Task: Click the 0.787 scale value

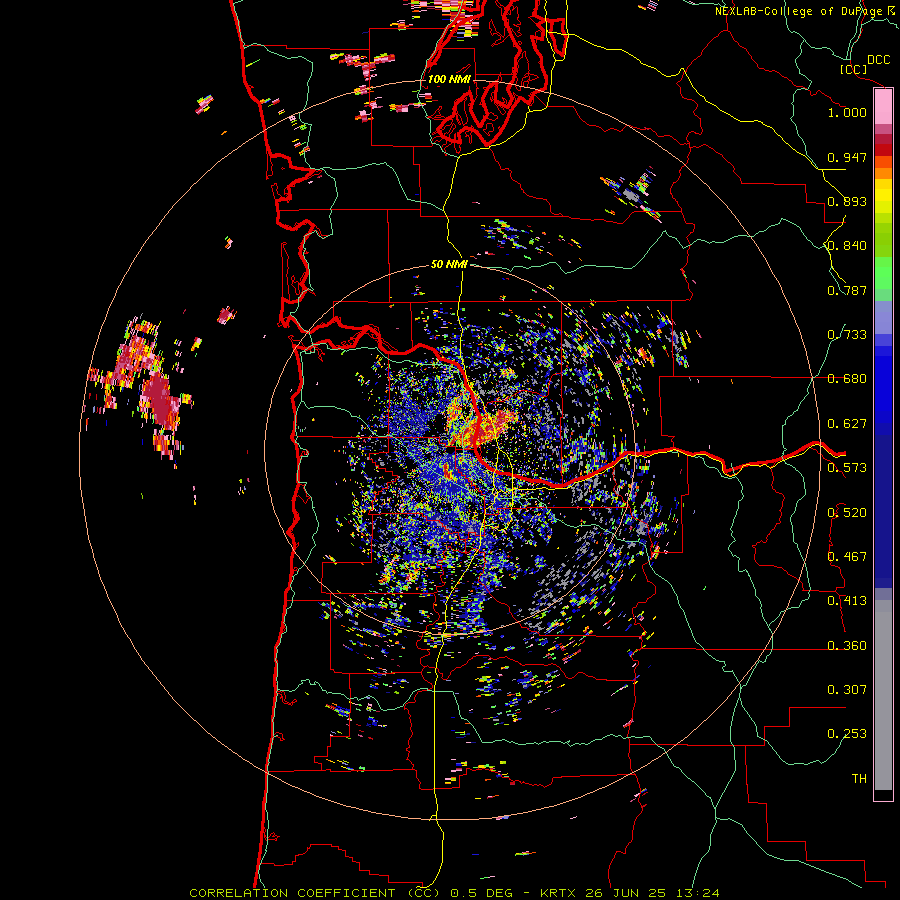Action: click(847, 290)
